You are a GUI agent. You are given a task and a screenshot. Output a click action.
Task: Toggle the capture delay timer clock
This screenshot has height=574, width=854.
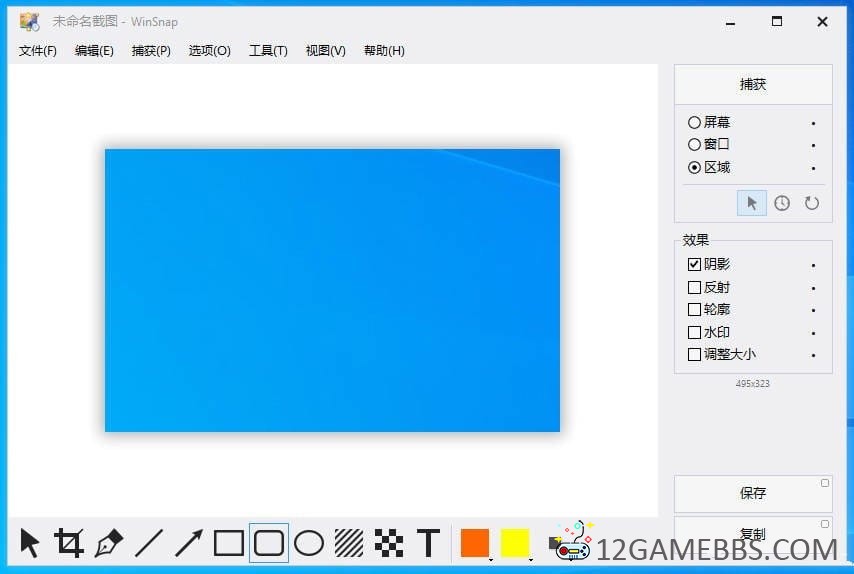[782, 203]
